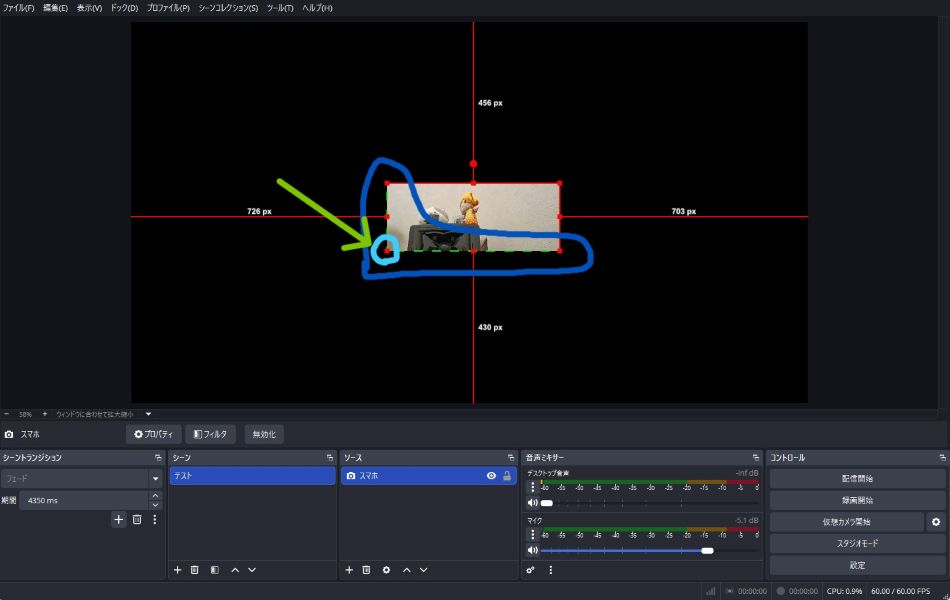Expand the フェード transition dropdown
950x600 pixels.
(155, 479)
